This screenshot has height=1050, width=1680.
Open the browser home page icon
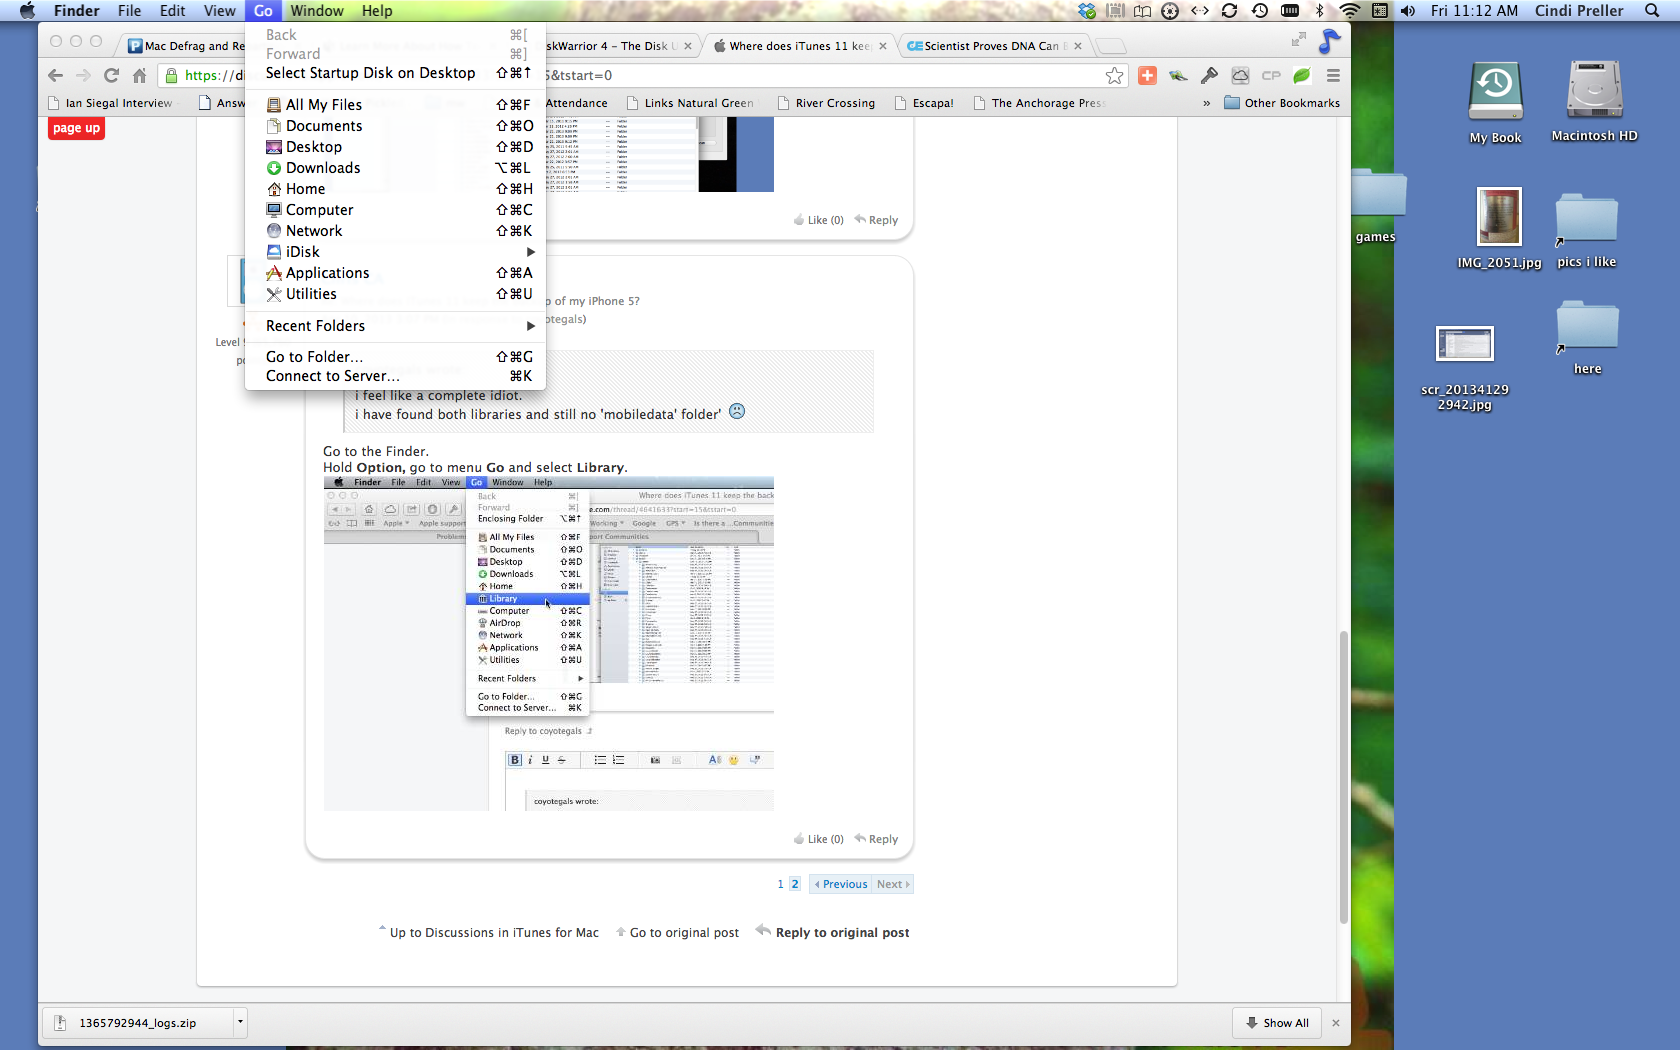[140, 75]
